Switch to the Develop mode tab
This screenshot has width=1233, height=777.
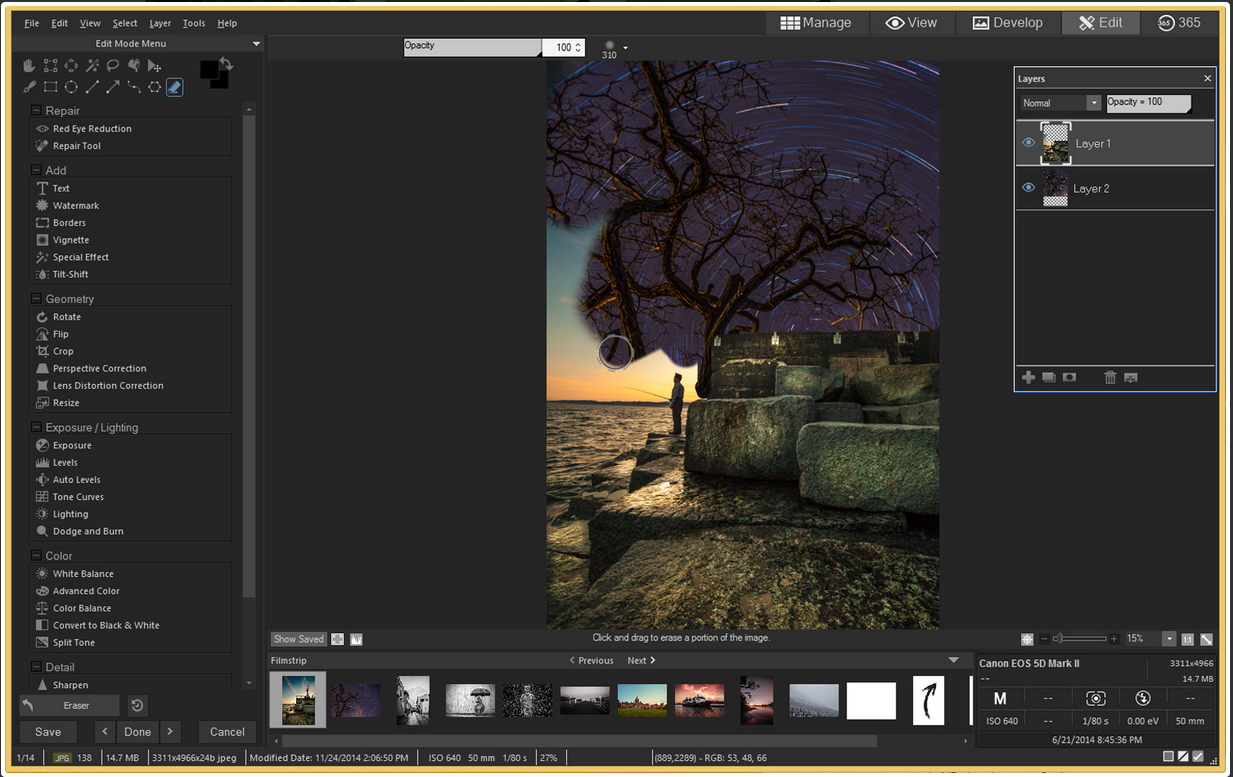[x=1007, y=22]
